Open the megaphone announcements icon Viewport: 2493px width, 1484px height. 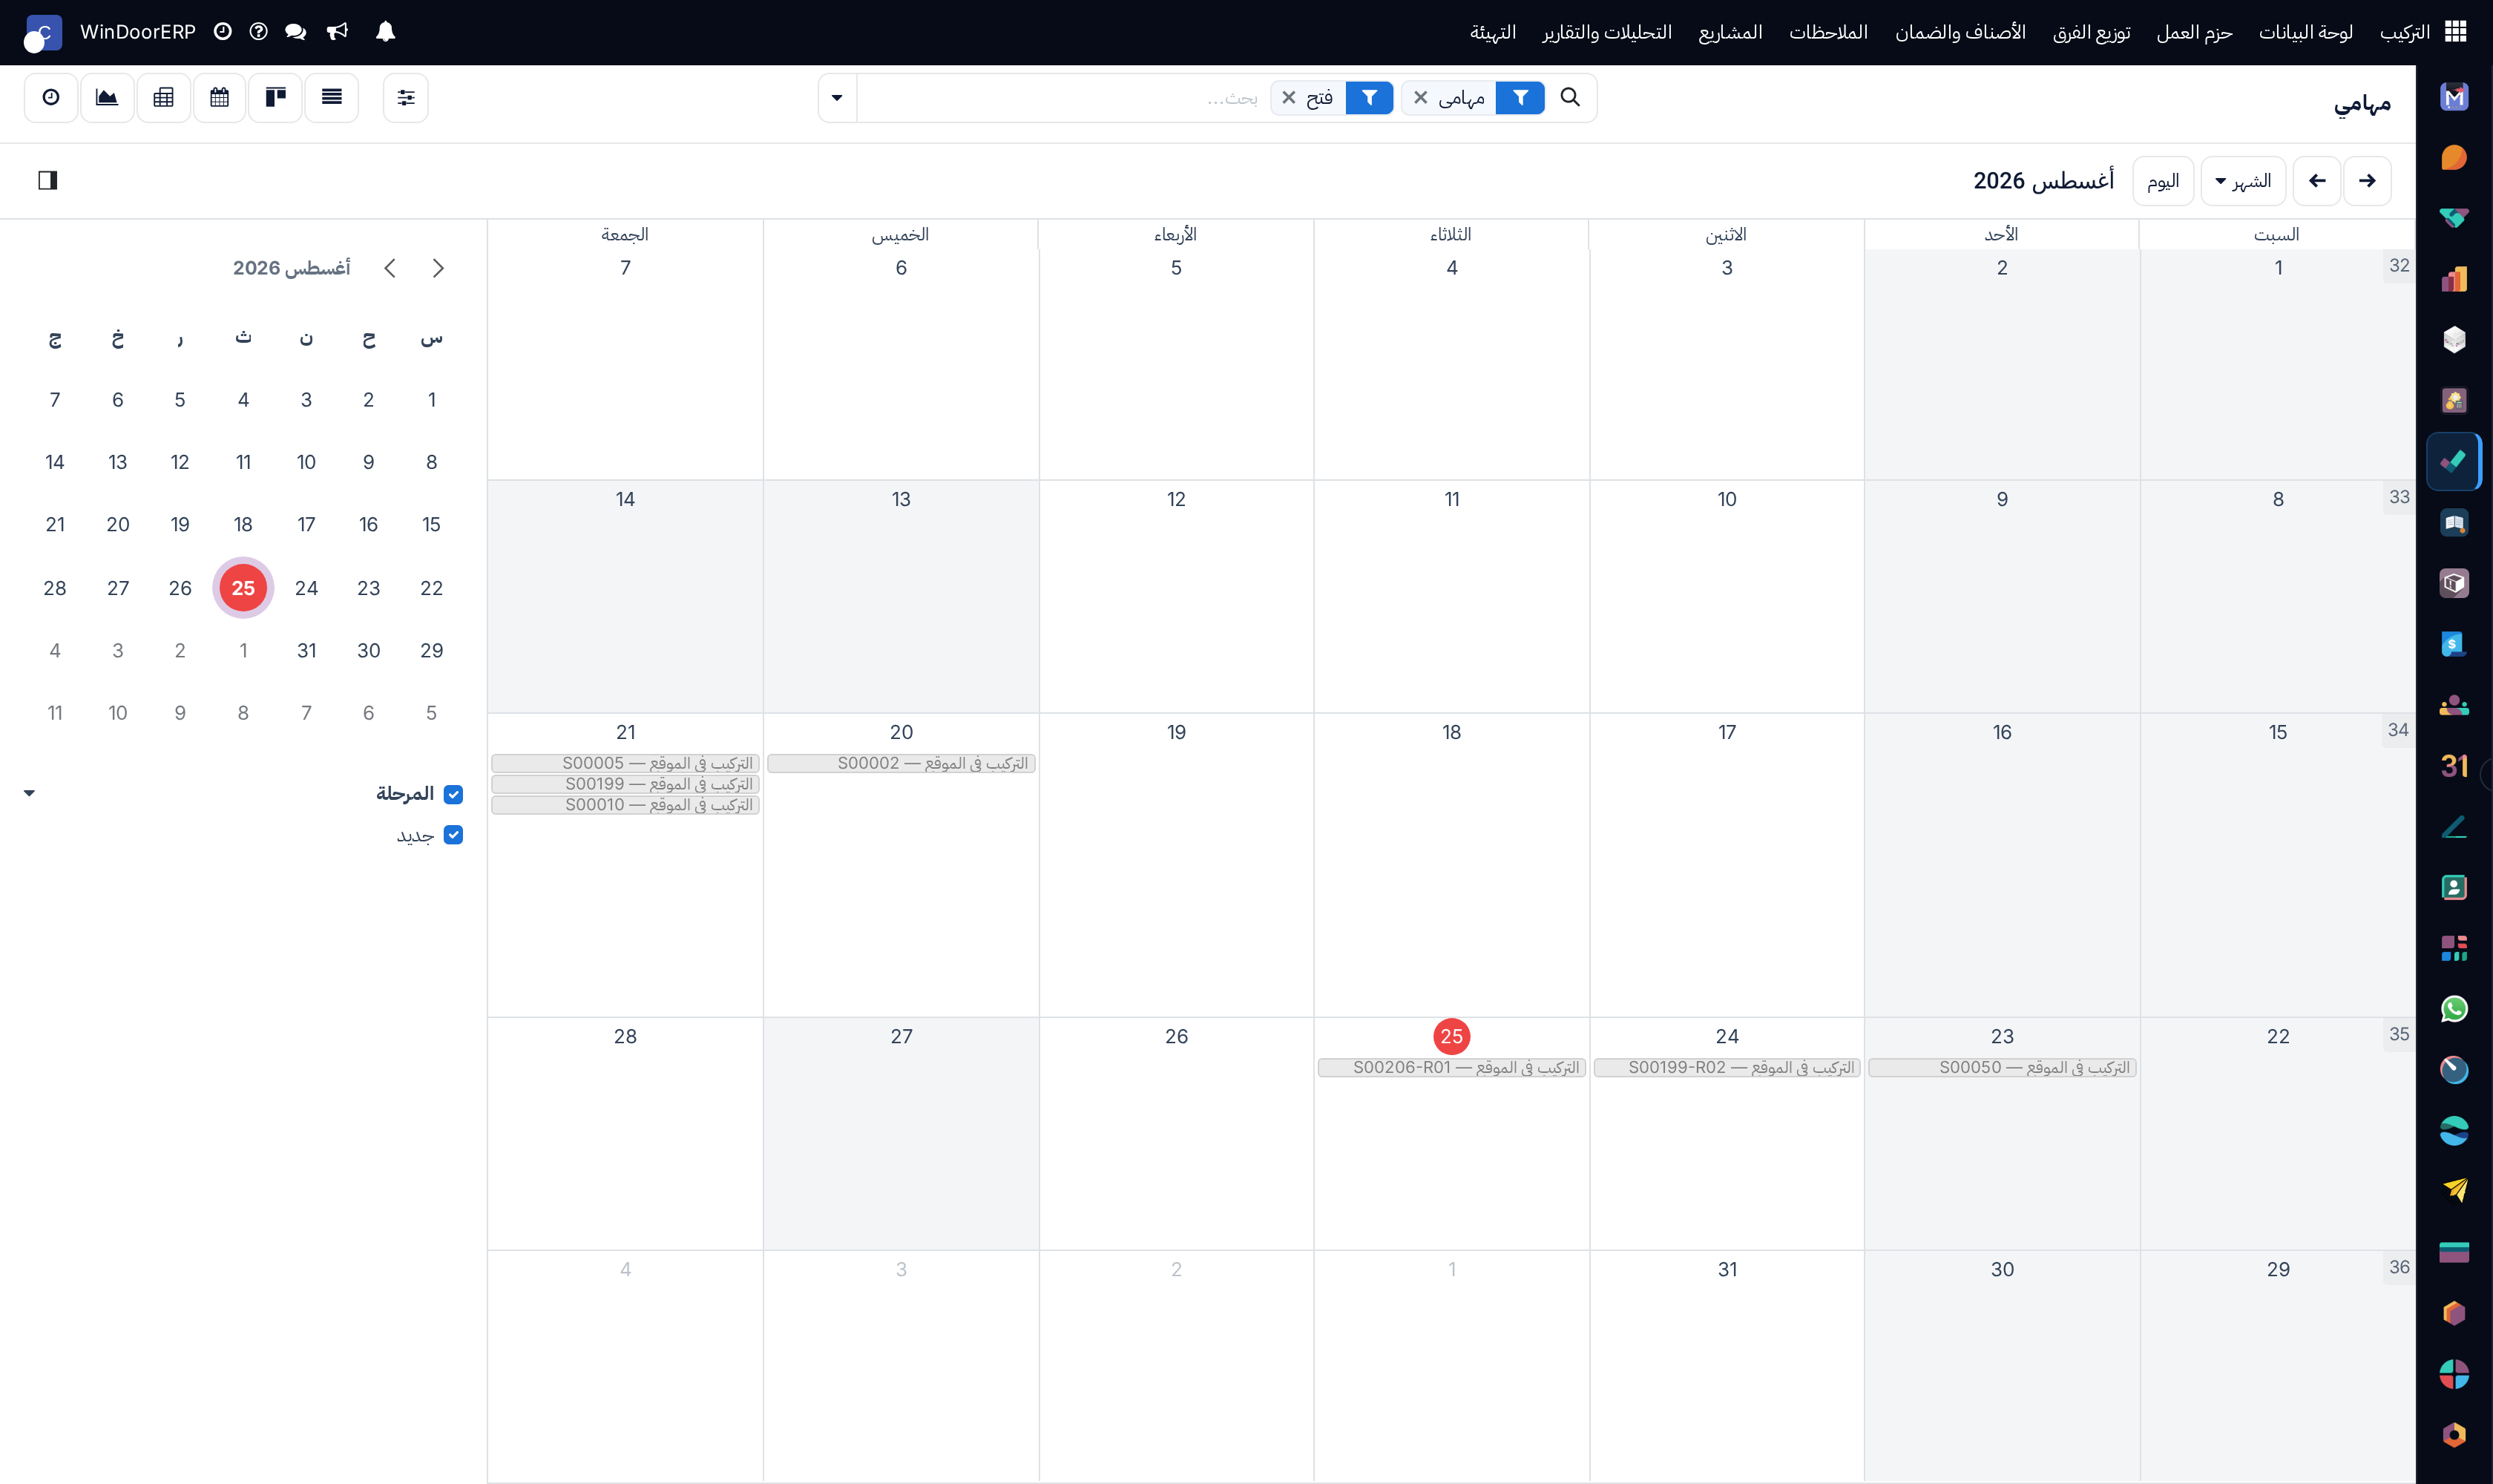click(x=338, y=32)
